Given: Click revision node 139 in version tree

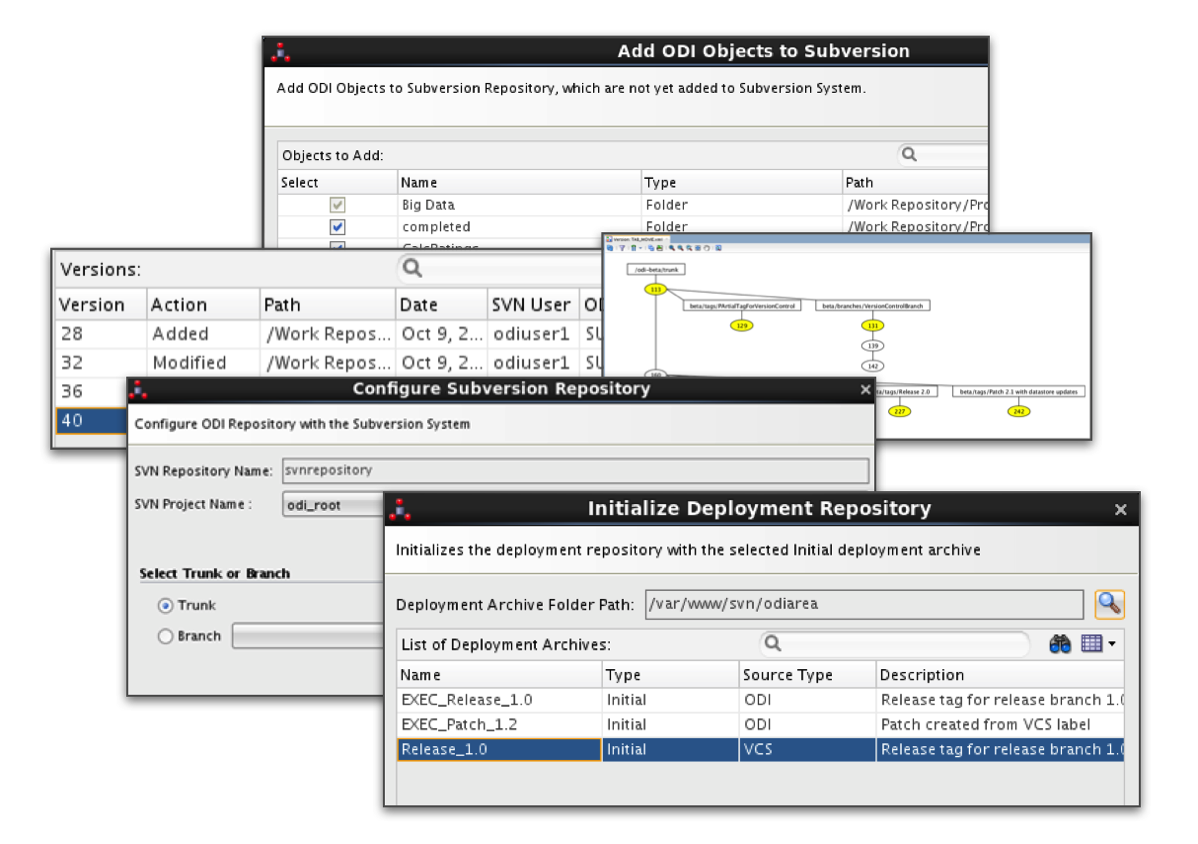Looking at the screenshot, I should click(x=873, y=346).
